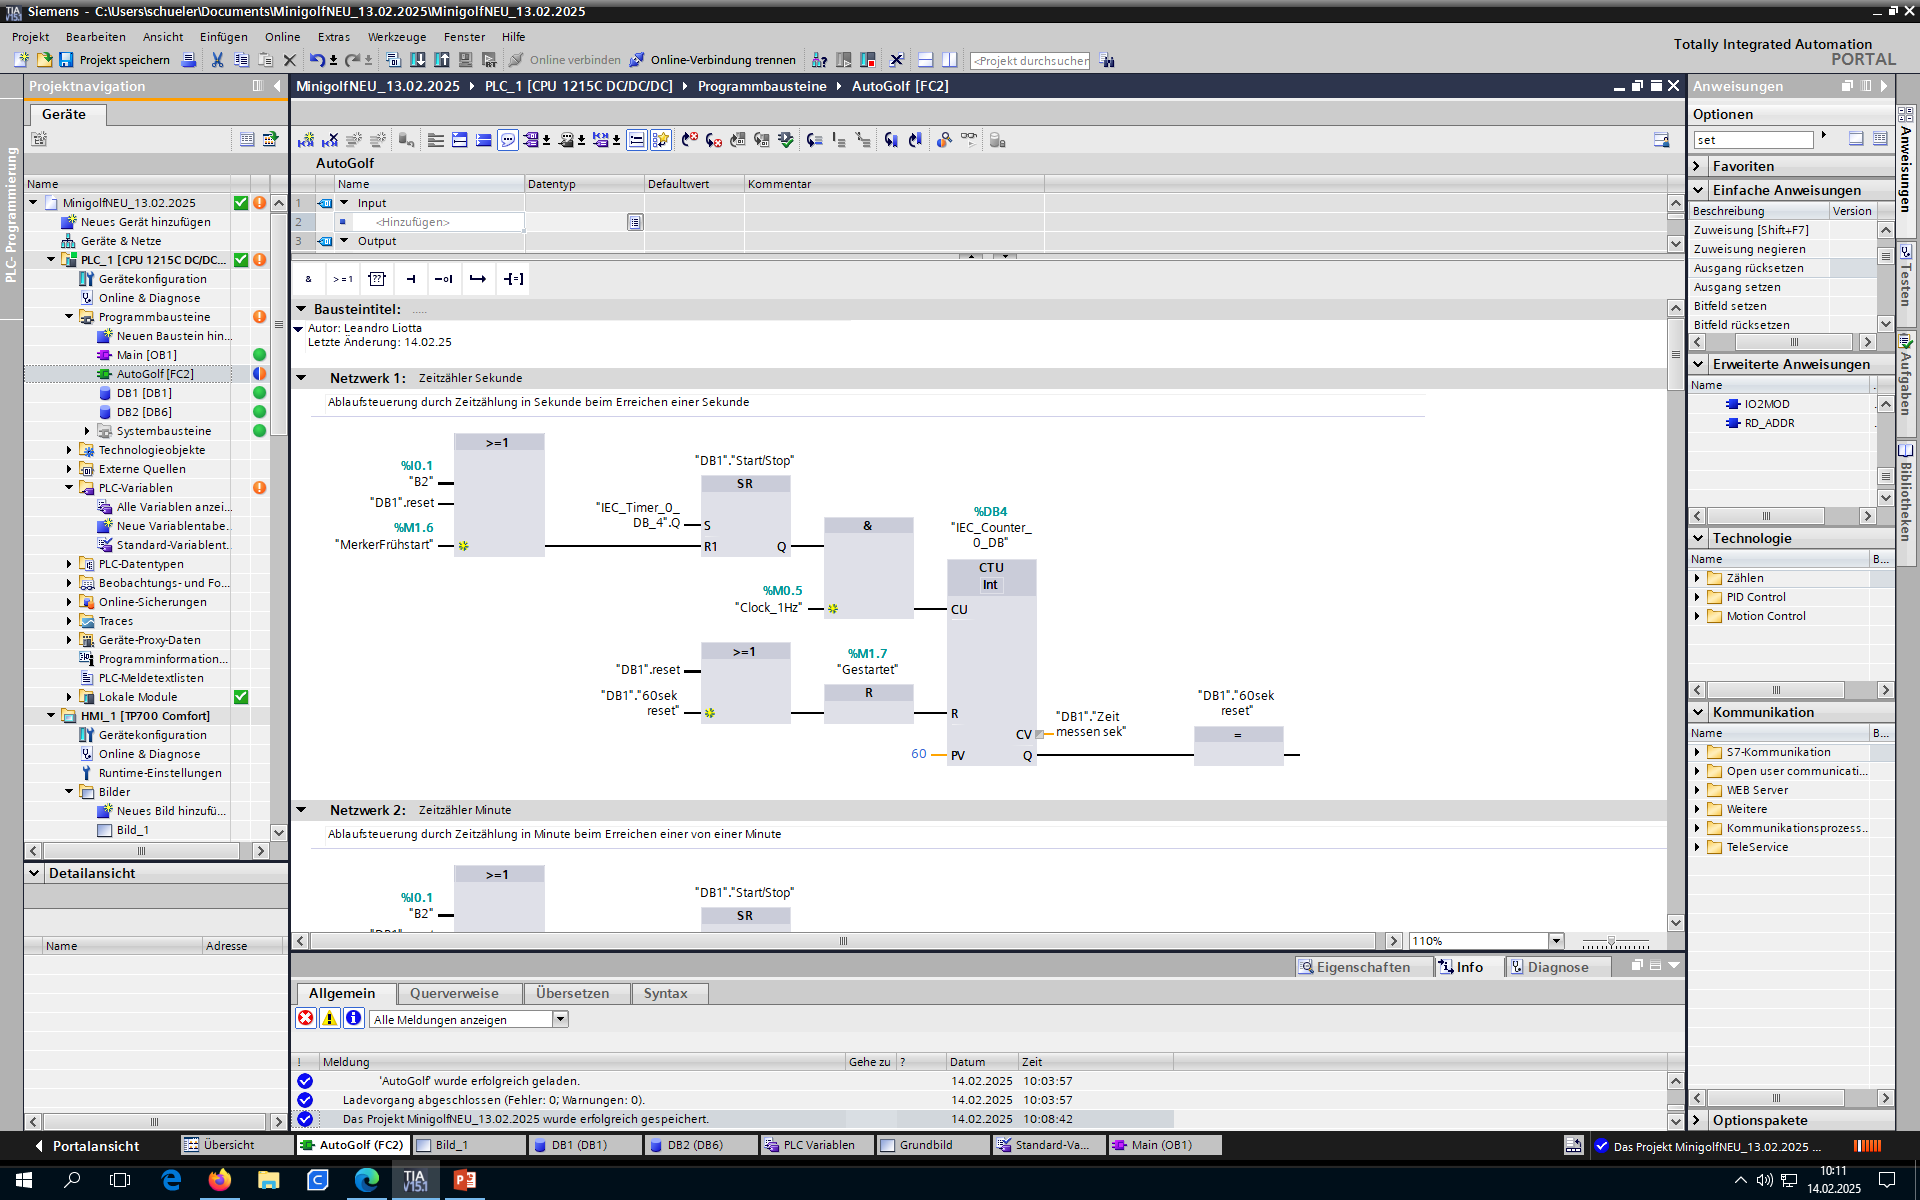Collapse Netzwerk 1 section
Screen dimensions: 1920x1200
coord(301,378)
